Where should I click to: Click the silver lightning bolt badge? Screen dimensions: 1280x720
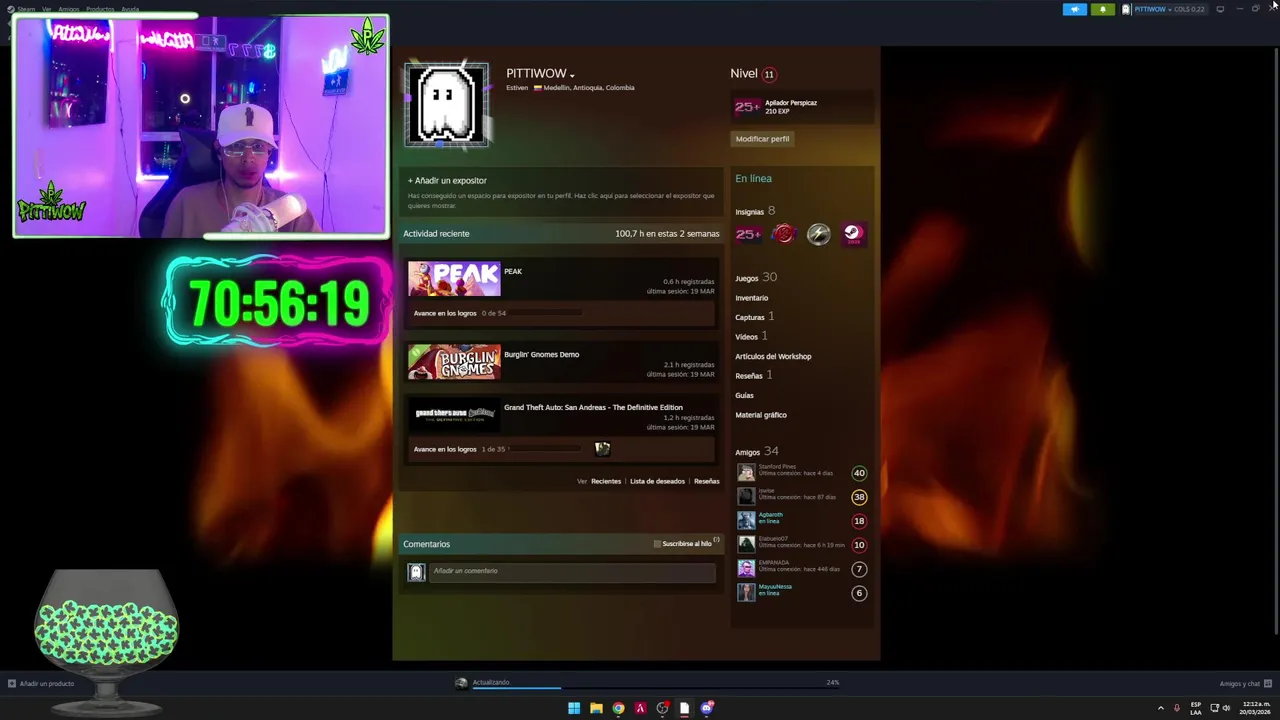818,234
